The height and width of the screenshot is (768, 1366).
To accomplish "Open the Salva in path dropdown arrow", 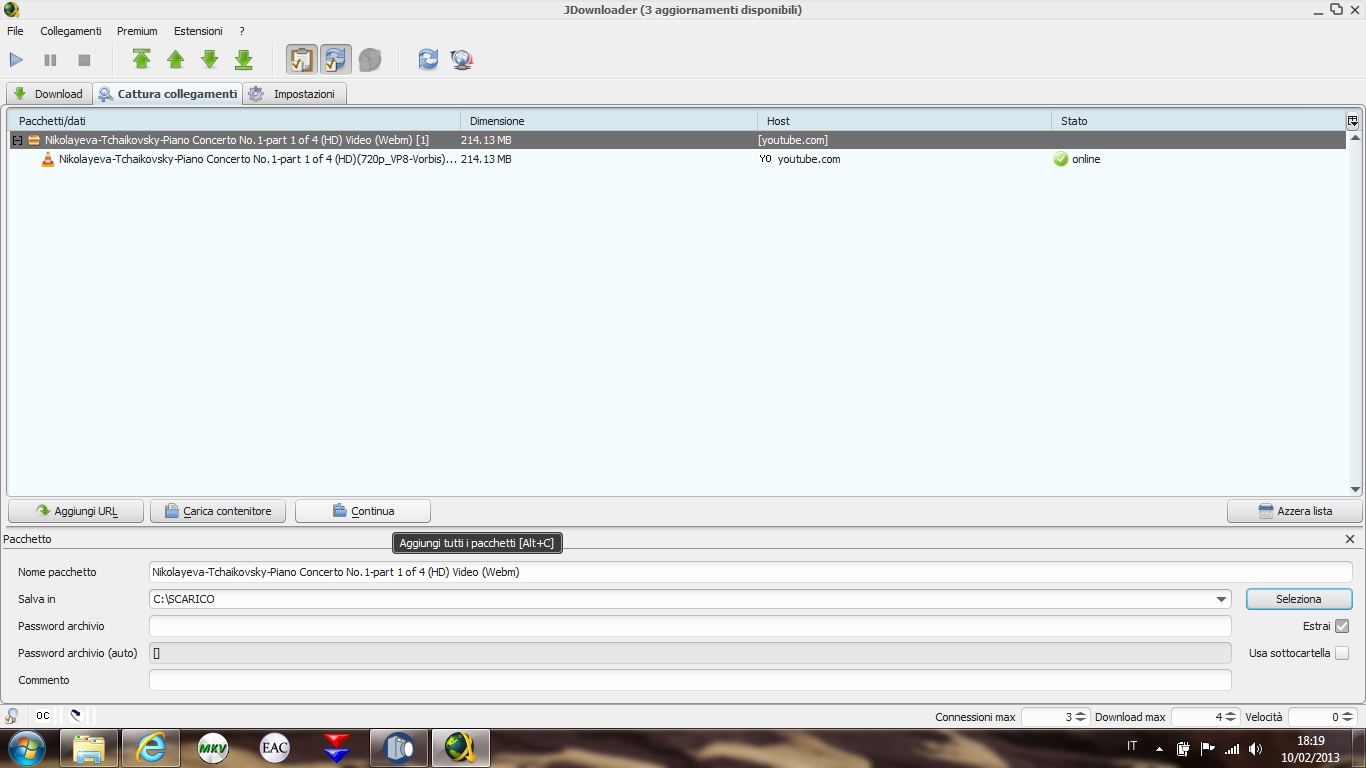I will click(1222, 599).
